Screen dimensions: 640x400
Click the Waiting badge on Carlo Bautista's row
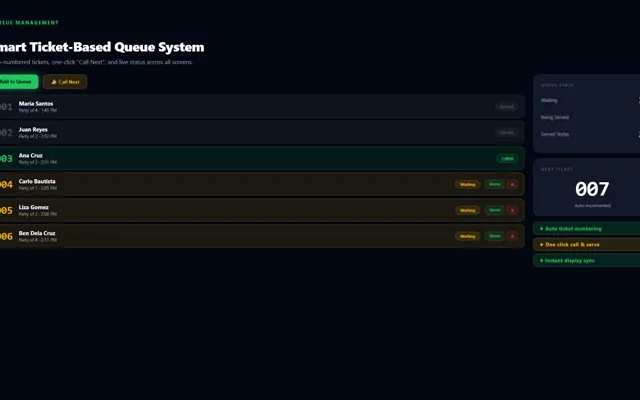pos(468,184)
